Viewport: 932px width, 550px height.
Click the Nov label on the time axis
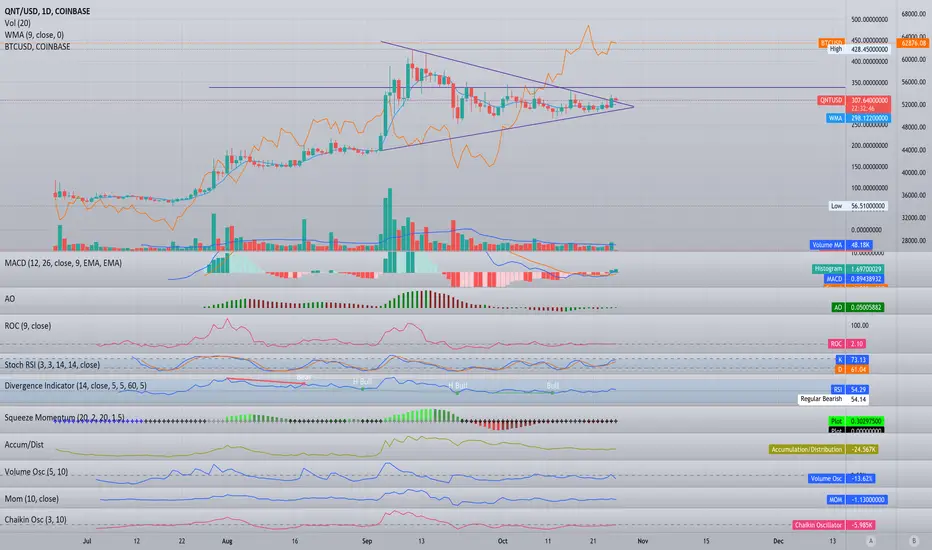click(x=643, y=541)
